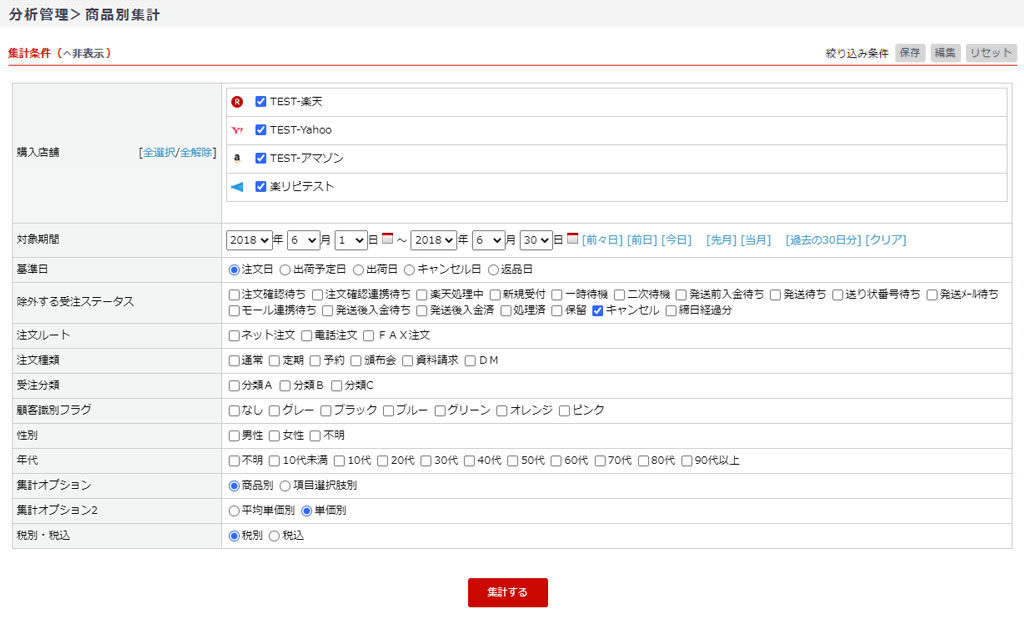Select the 出荷日 base date radio

coord(357,270)
